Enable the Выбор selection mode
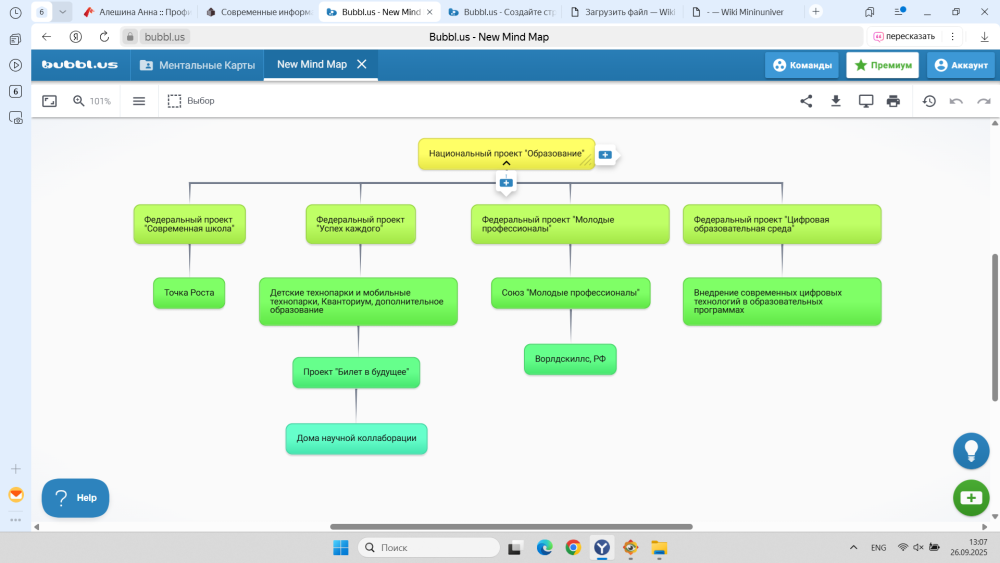Viewport: 1000px width, 563px height. point(190,101)
